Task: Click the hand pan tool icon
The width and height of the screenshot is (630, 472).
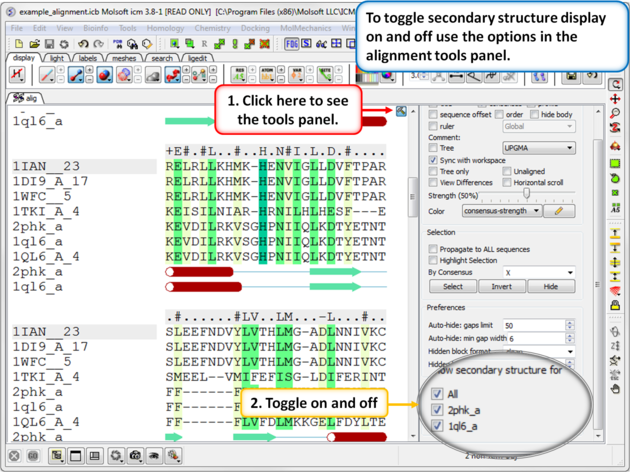Action: [x=616, y=389]
